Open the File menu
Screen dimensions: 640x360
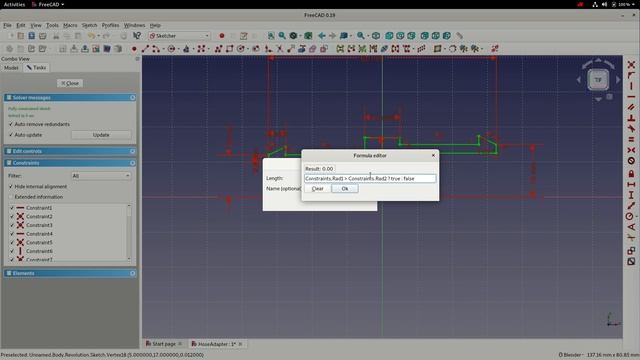click(x=7, y=25)
